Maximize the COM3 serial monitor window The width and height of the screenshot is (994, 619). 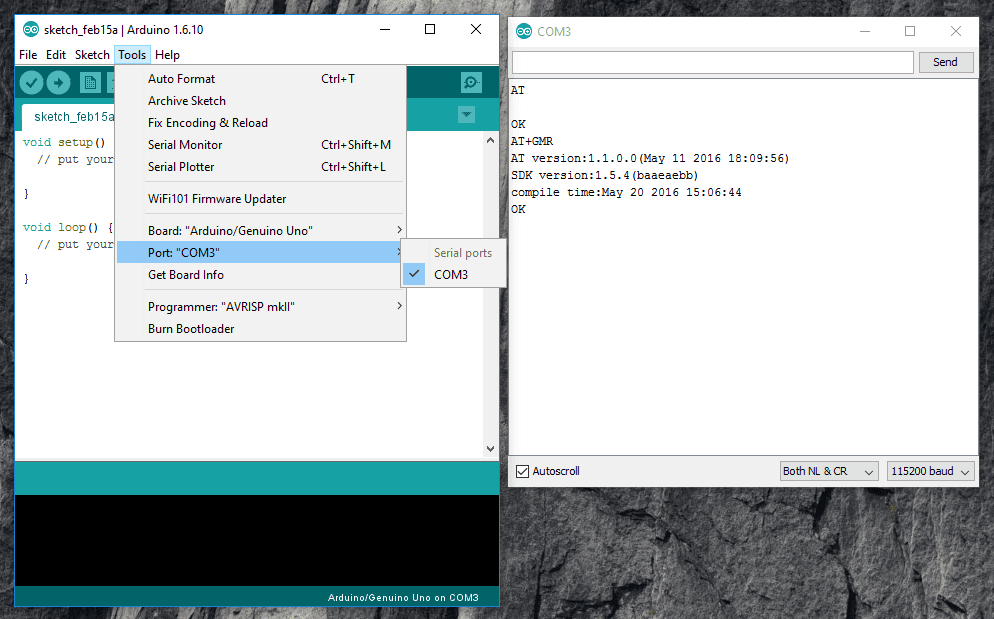[910, 32]
